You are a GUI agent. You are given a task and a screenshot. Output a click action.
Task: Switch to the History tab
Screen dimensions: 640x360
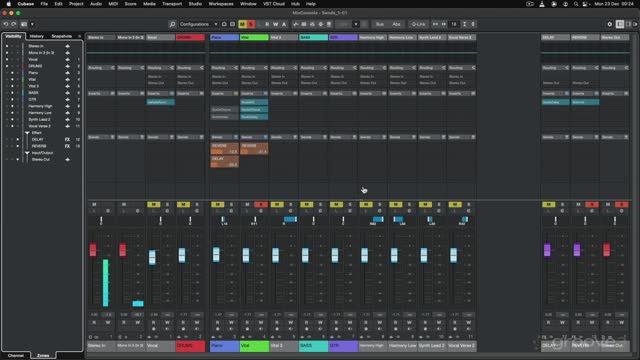click(37, 36)
